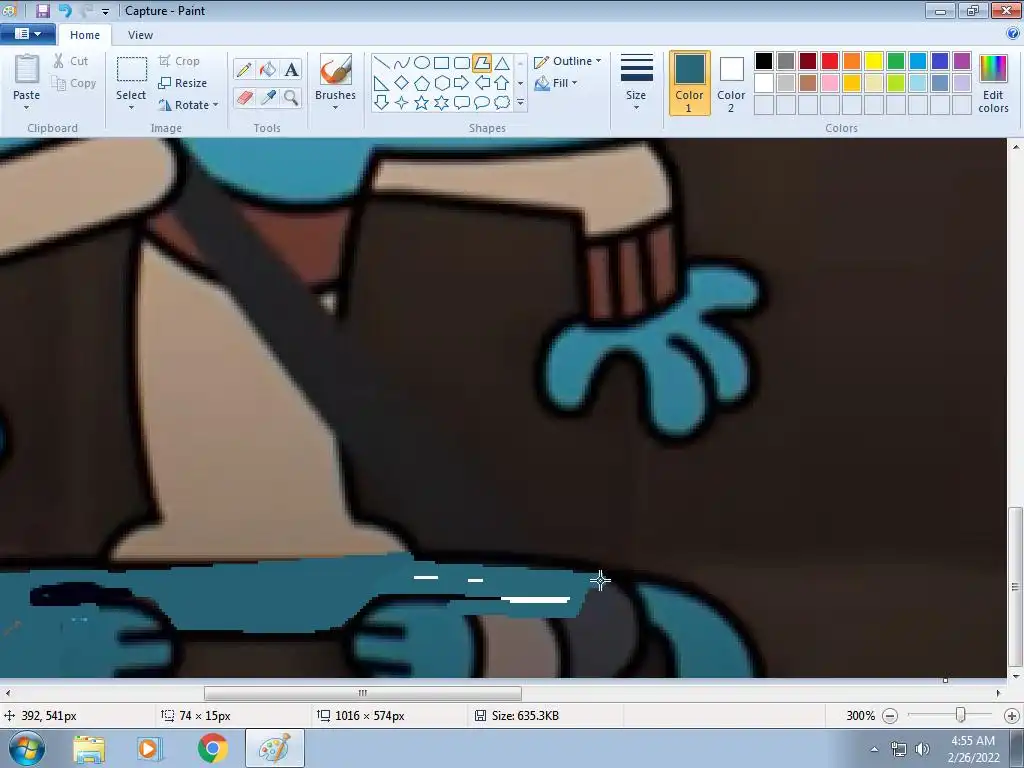
Task: Pick the black color swatch
Action: tap(764, 61)
